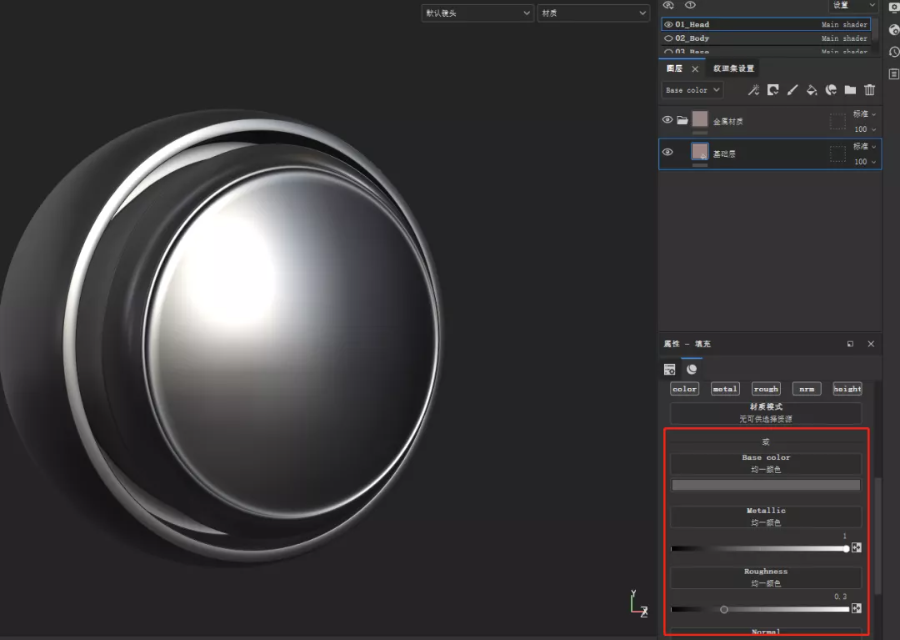Open the fill projection settings tab icon

[x=669, y=369]
